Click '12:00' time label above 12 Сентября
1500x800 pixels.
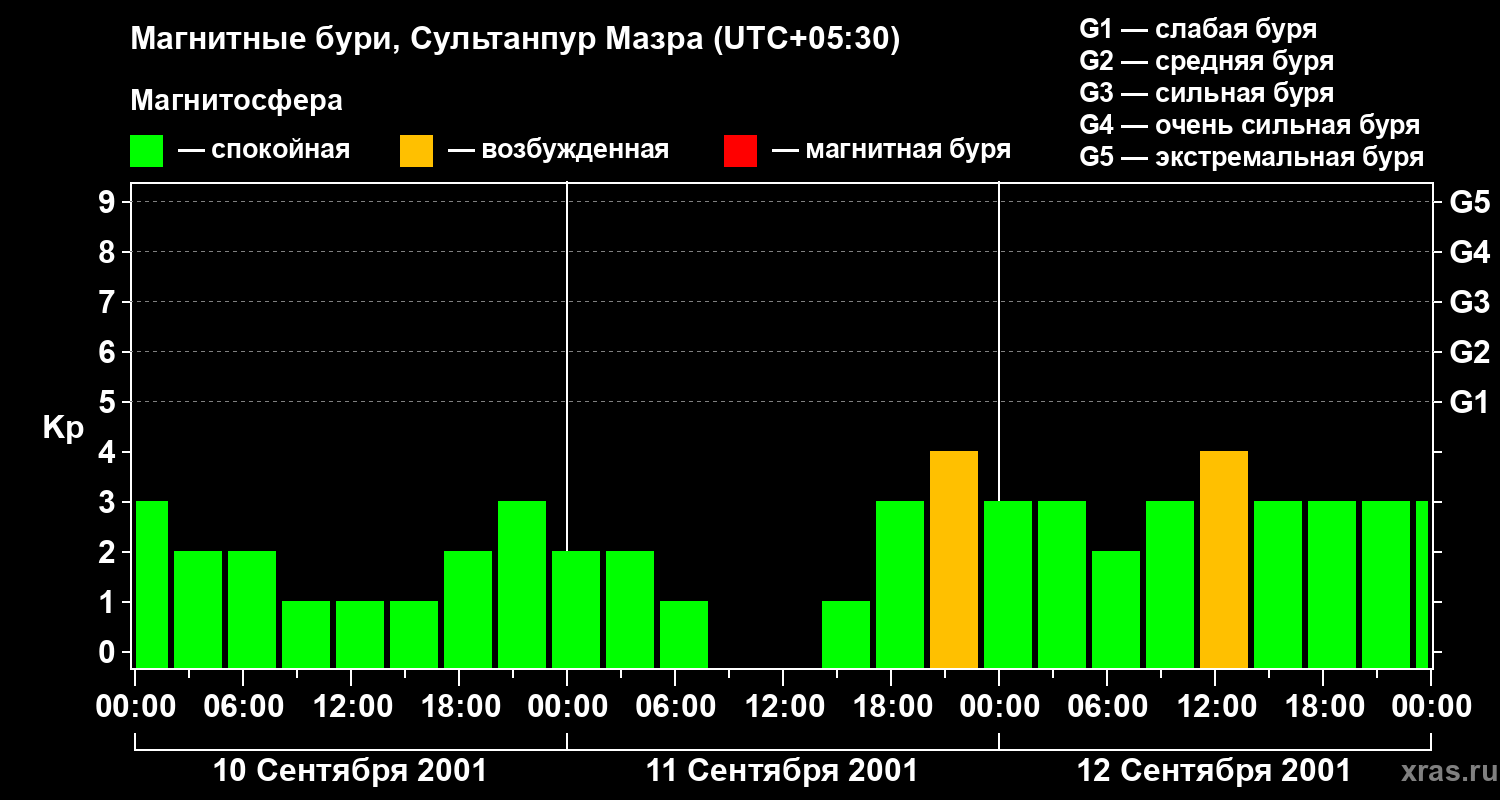click(x=1216, y=707)
